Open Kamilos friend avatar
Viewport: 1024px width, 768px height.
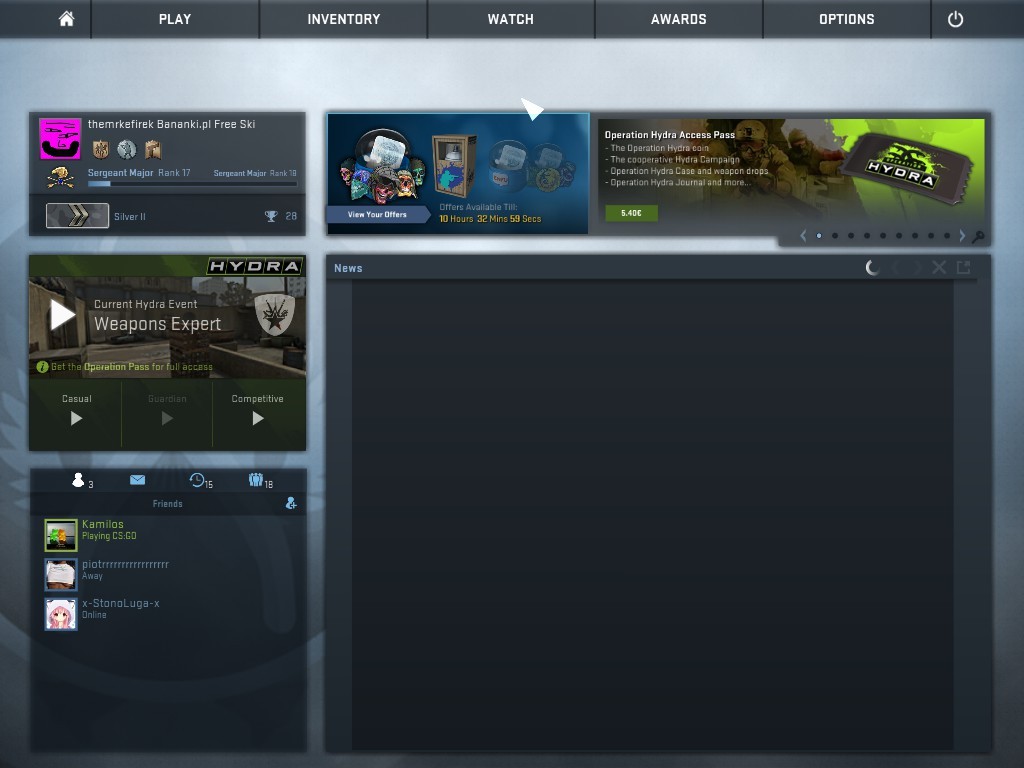tap(61, 535)
